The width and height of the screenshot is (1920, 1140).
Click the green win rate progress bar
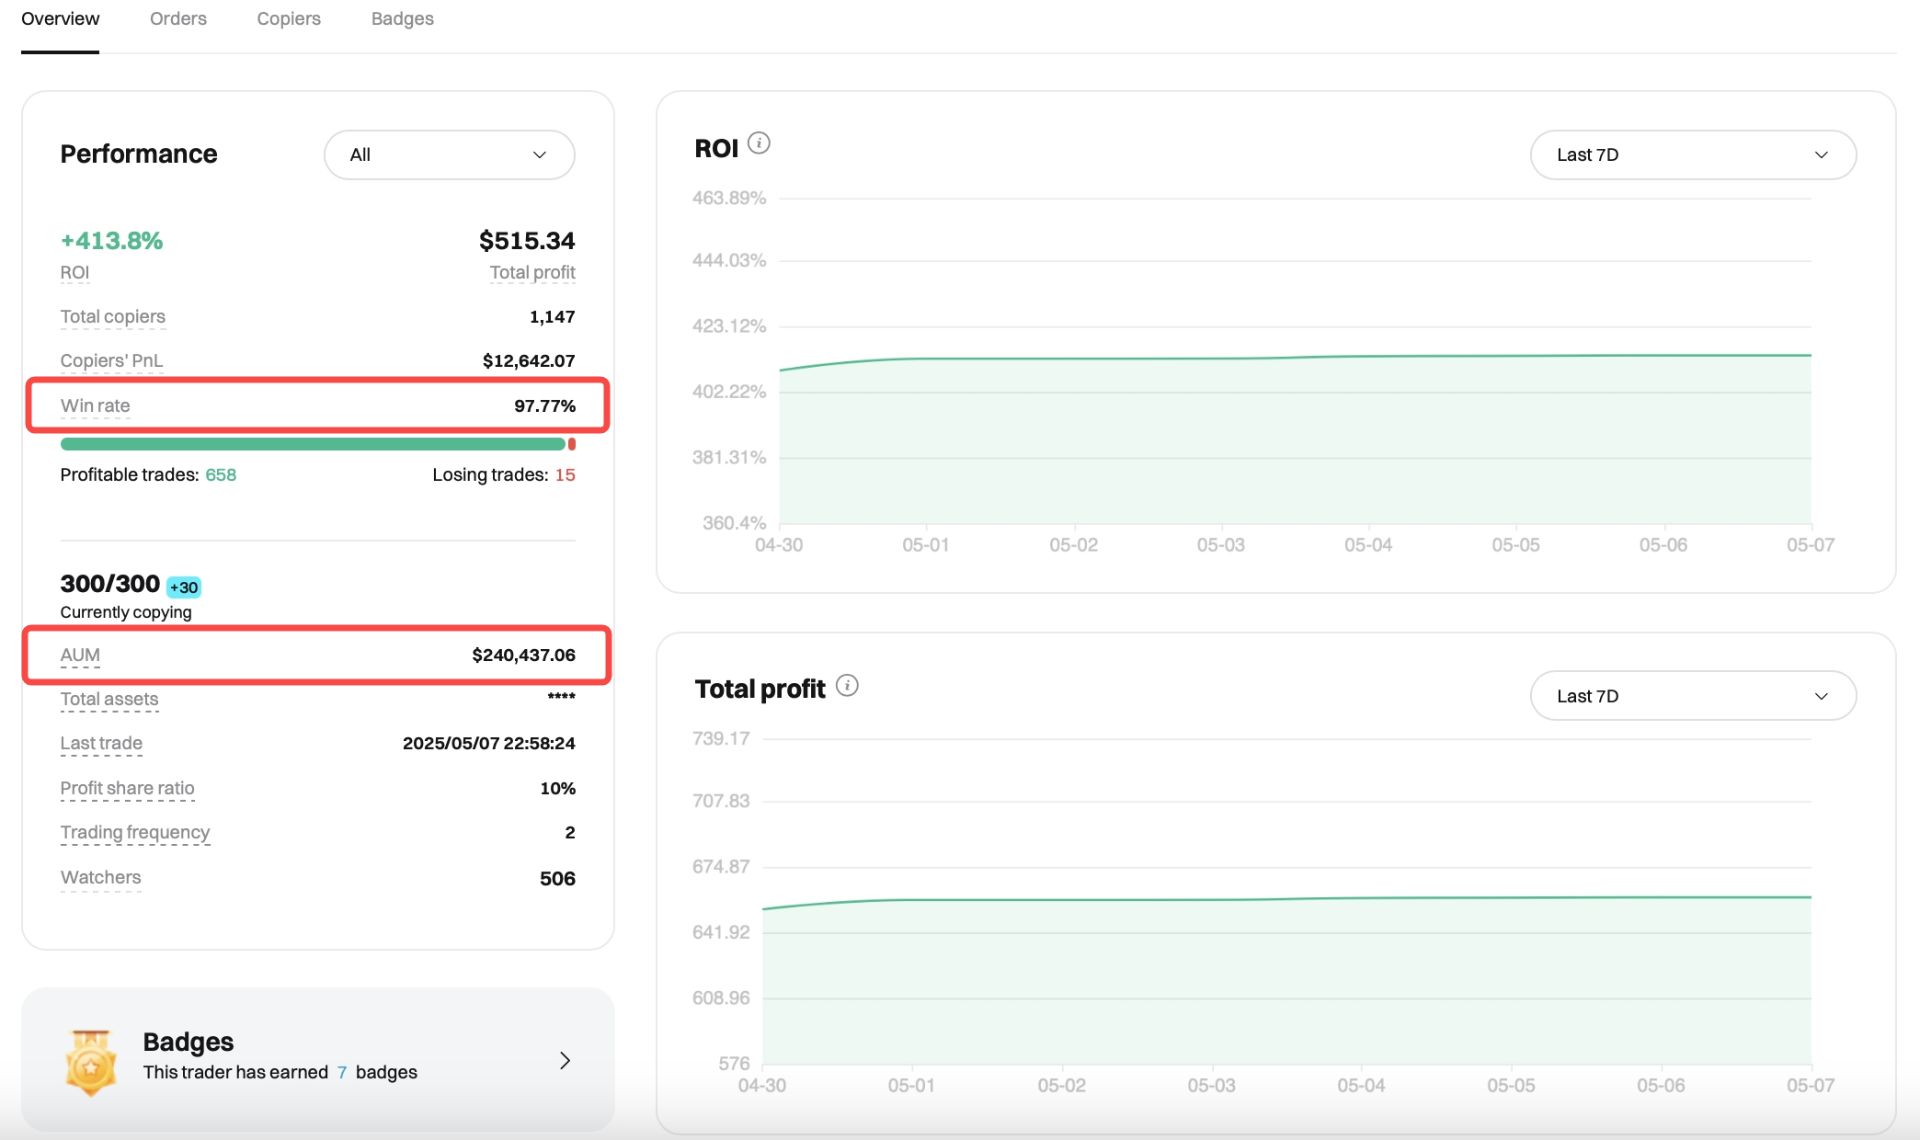coord(313,444)
